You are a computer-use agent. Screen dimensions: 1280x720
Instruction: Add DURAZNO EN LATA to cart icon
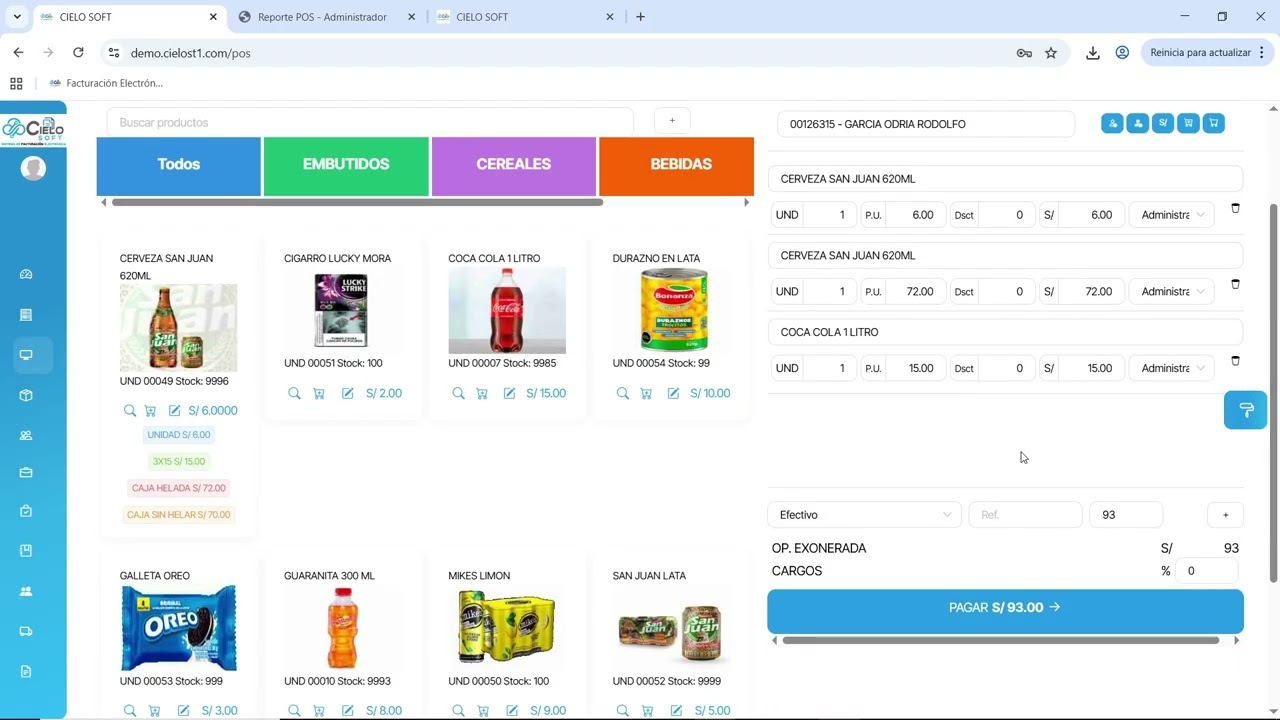click(646, 394)
